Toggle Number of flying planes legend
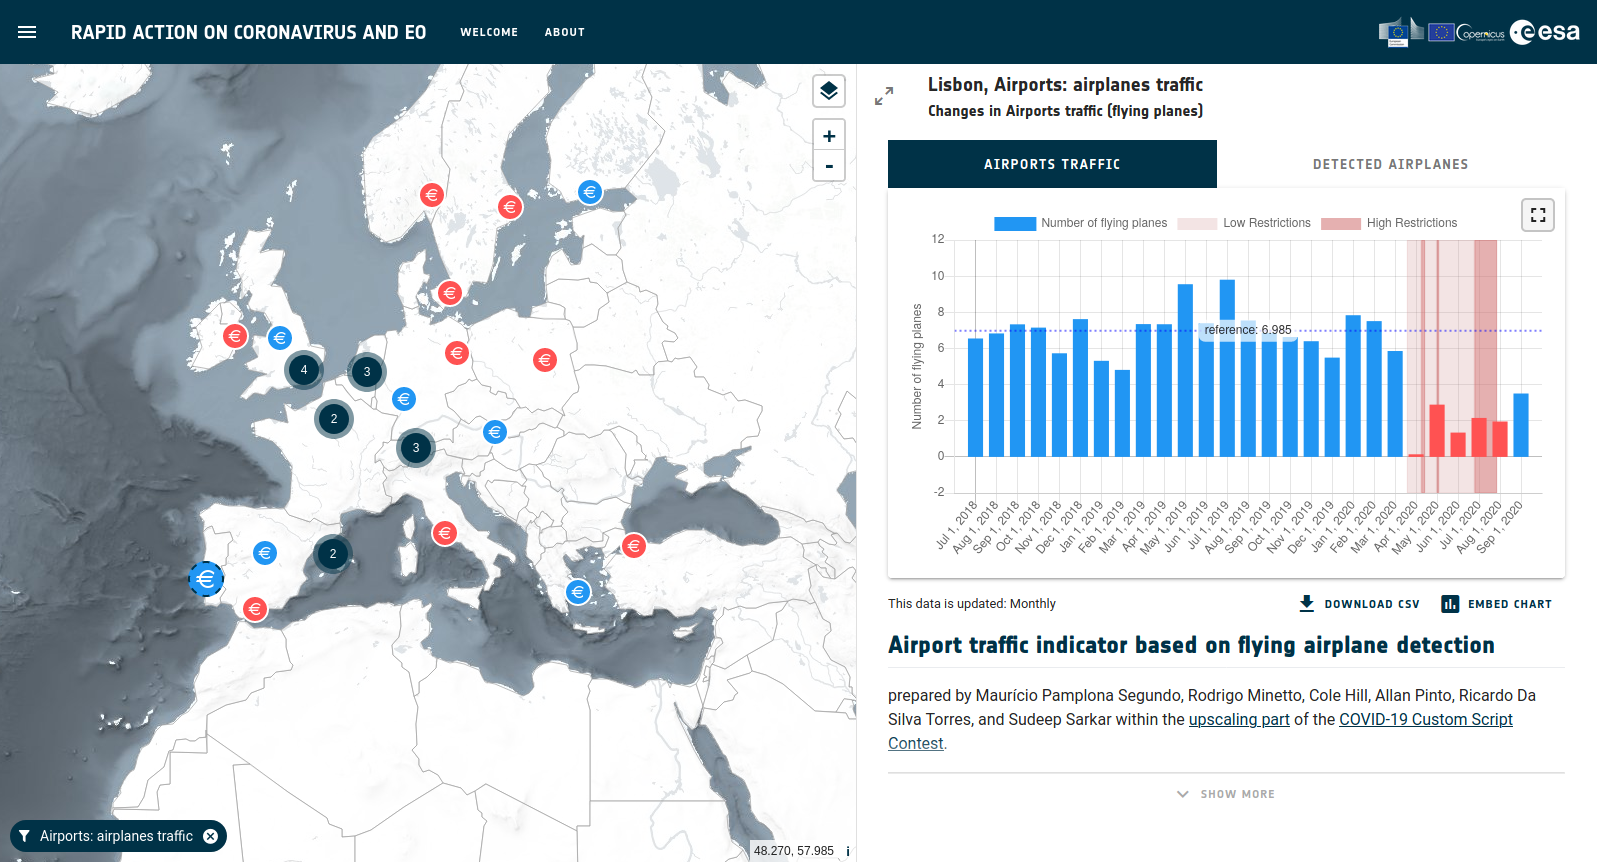 coord(1080,223)
